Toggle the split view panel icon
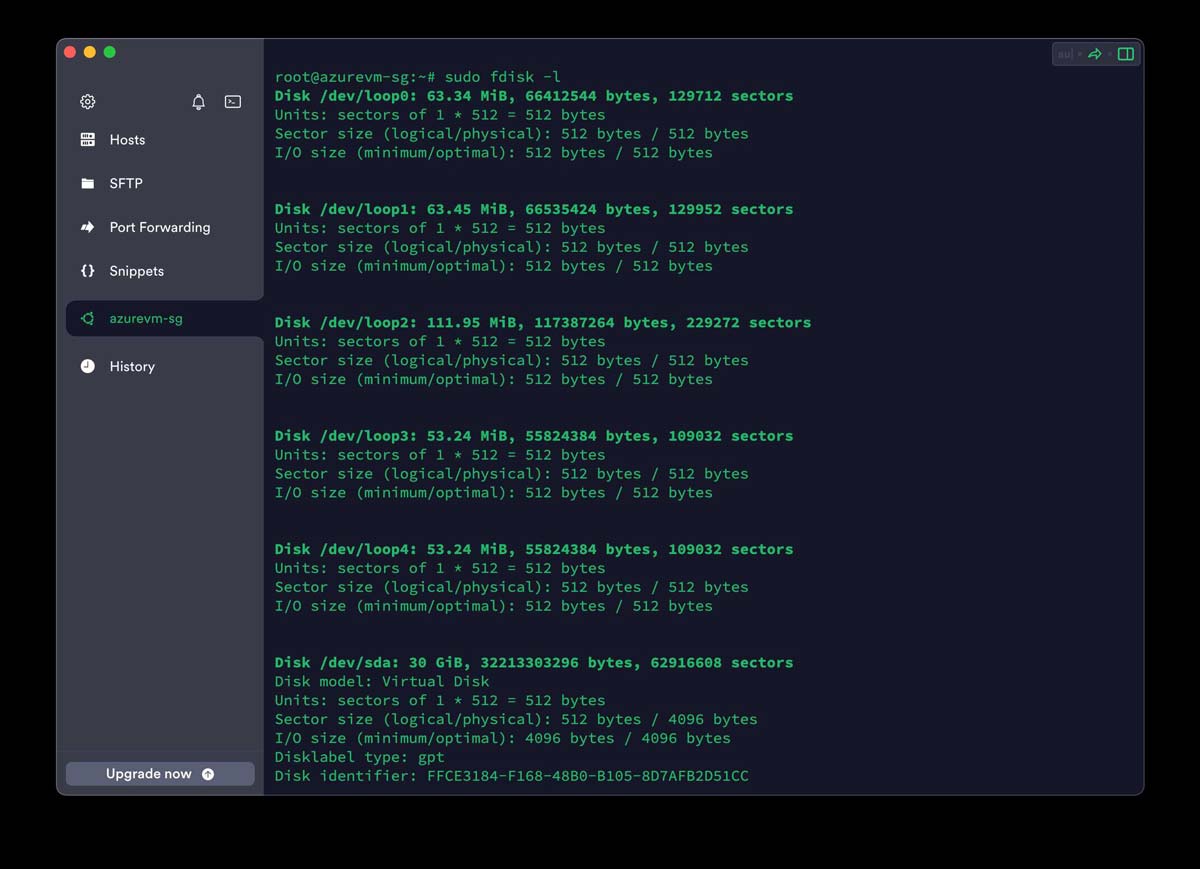This screenshot has height=869, width=1200. [x=1126, y=54]
